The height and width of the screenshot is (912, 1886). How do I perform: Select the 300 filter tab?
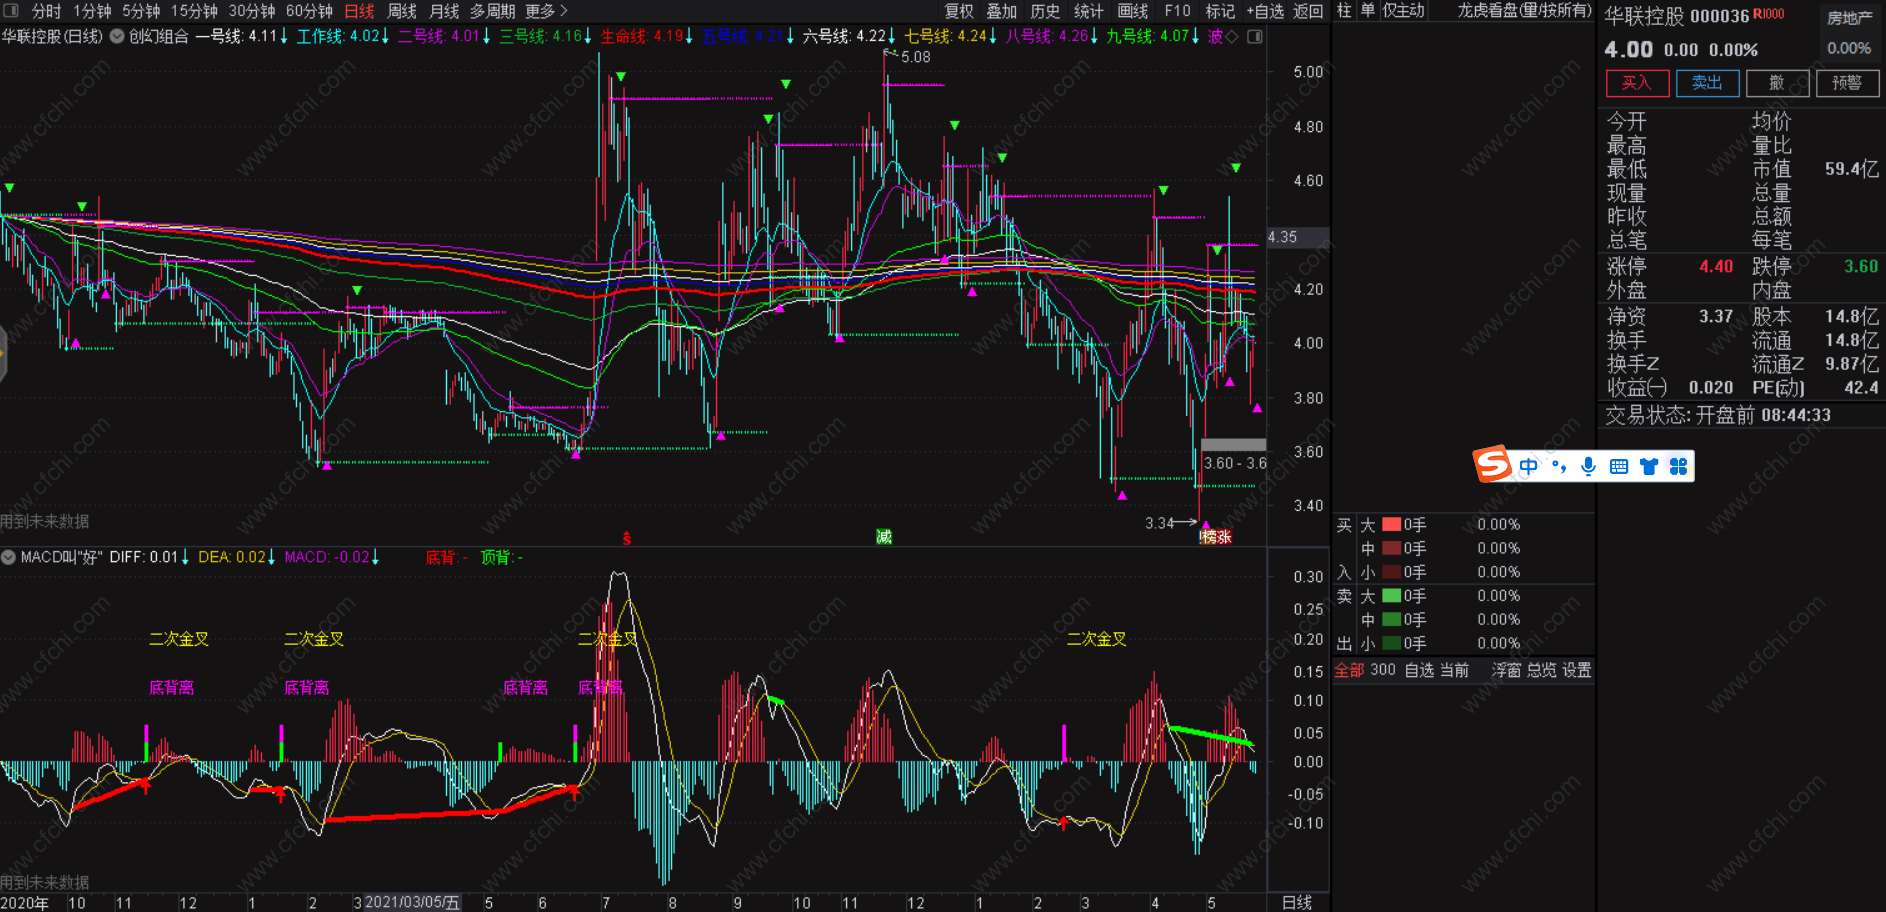[1383, 670]
